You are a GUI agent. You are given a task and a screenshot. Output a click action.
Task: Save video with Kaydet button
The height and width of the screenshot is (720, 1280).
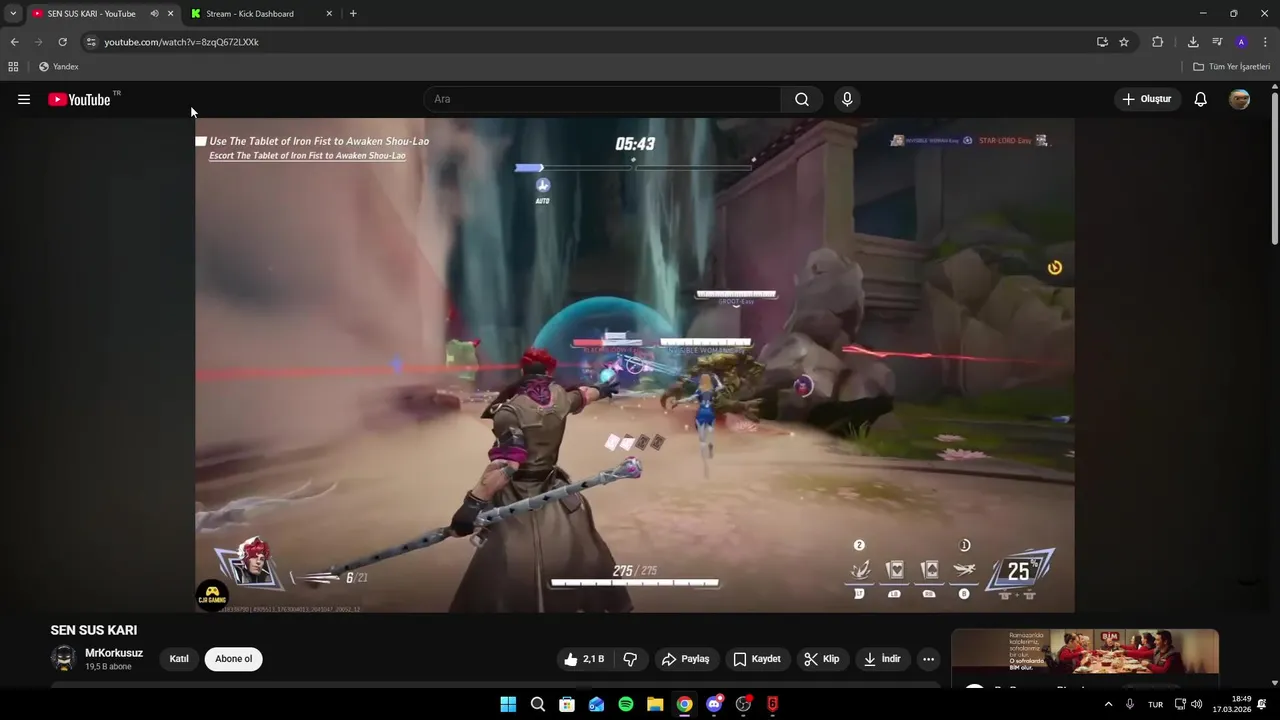[x=757, y=659]
